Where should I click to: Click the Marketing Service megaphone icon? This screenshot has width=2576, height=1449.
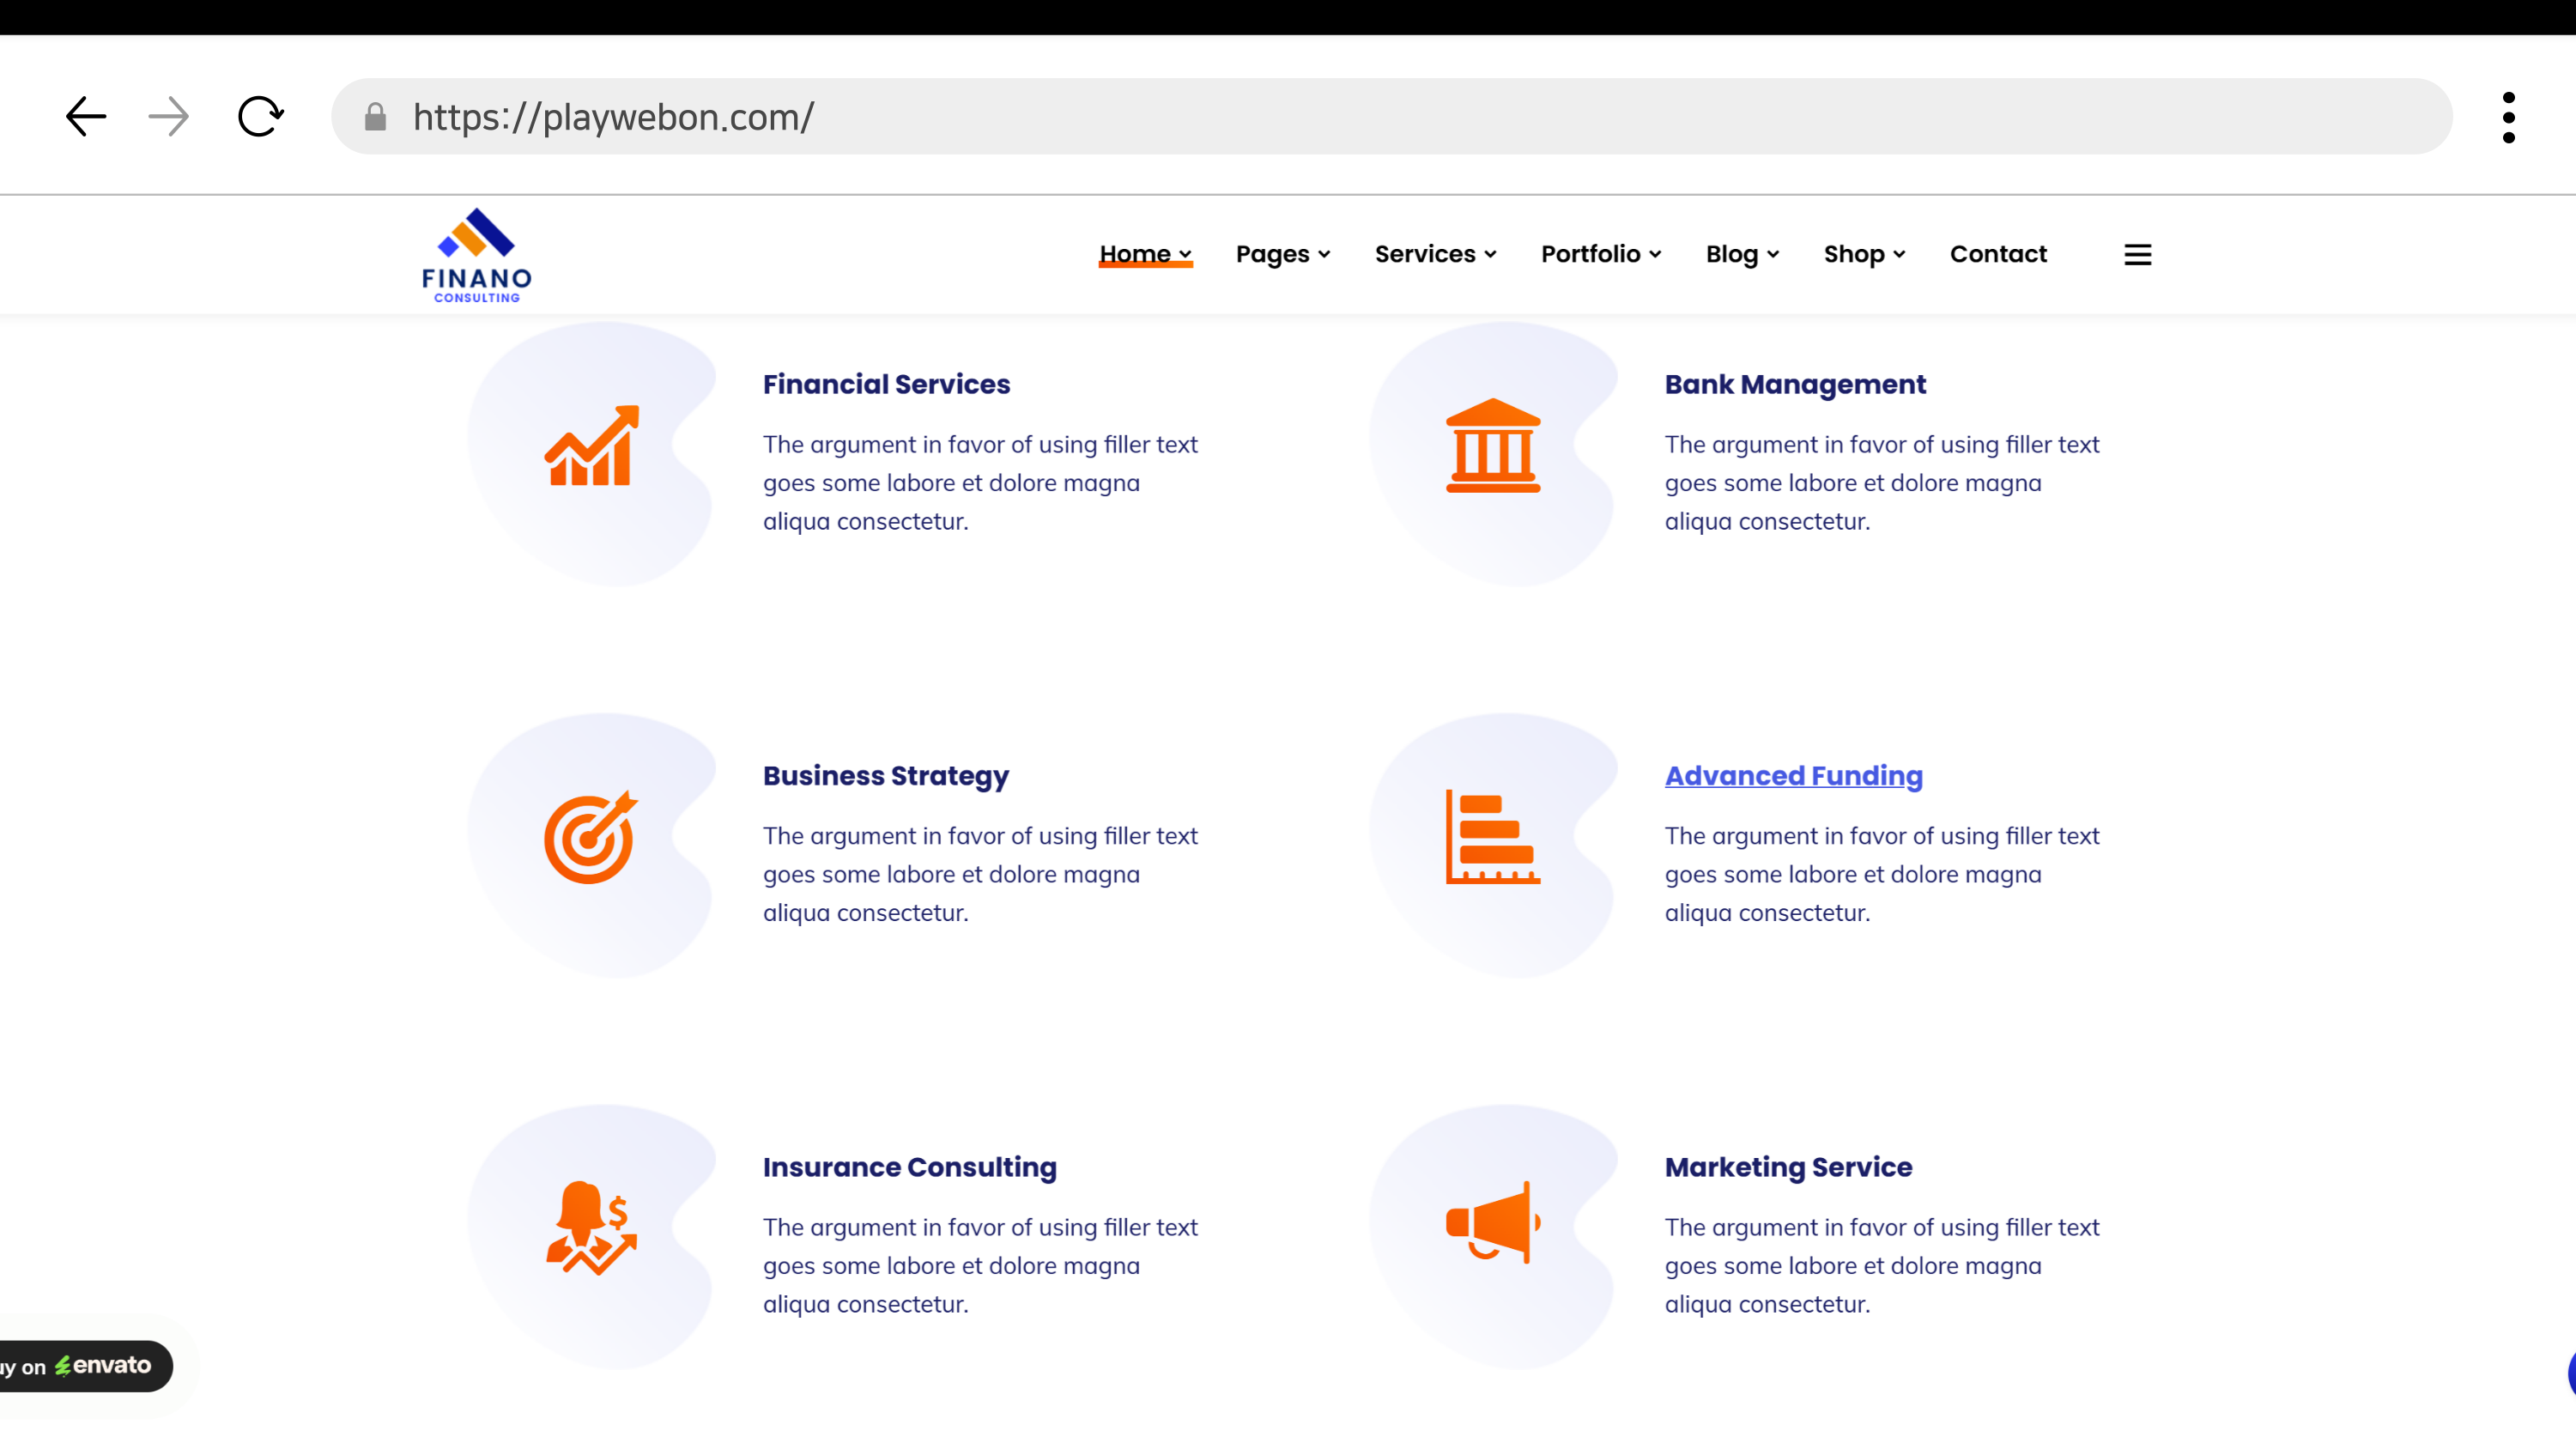pos(1492,1223)
